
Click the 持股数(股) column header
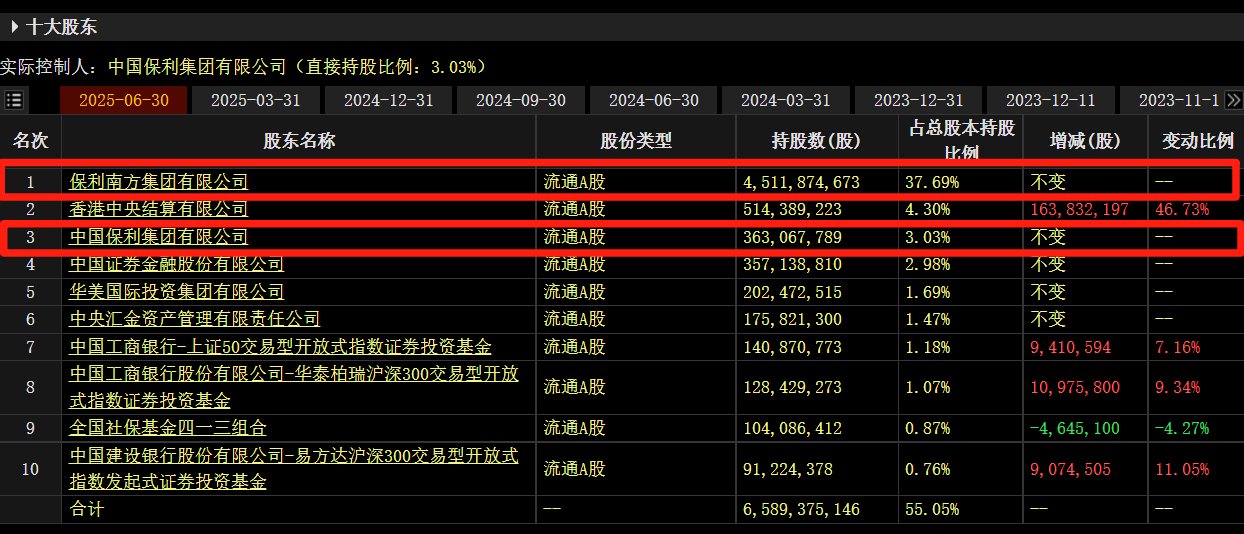pyautogui.click(x=816, y=141)
